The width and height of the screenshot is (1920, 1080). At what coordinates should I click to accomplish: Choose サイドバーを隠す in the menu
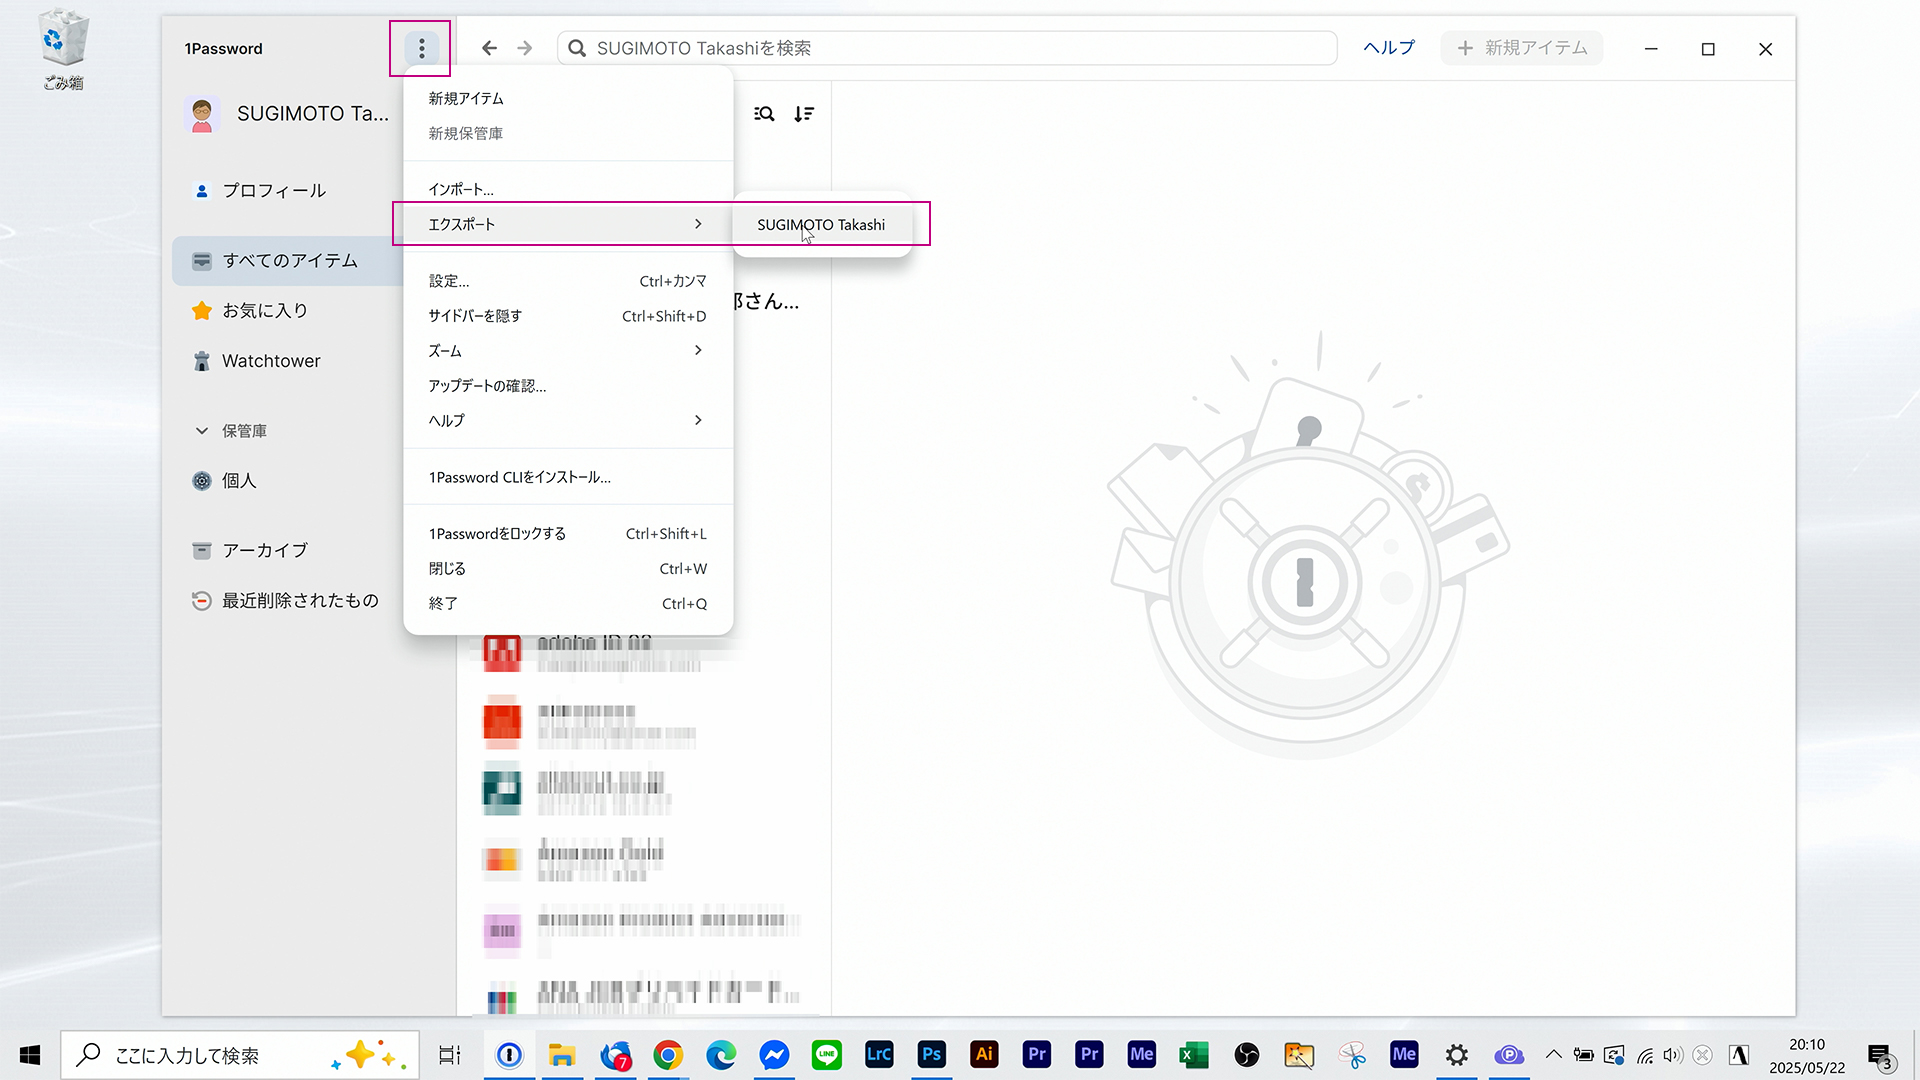568,316
